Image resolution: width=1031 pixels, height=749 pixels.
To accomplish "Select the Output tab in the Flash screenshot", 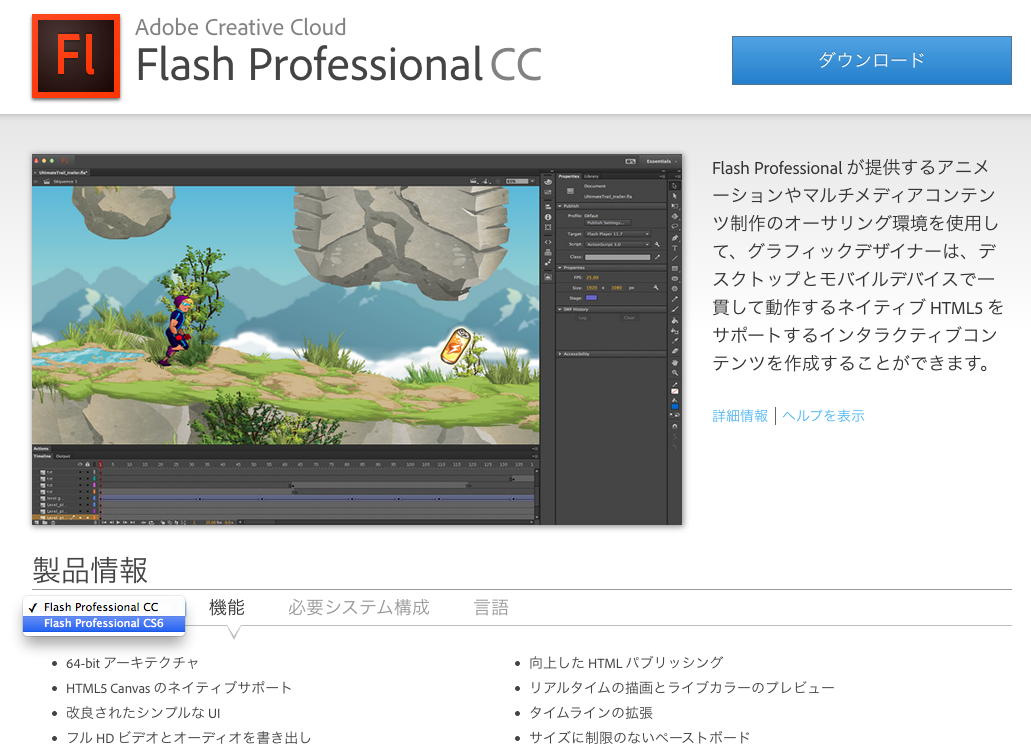I will click(x=63, y=456).
